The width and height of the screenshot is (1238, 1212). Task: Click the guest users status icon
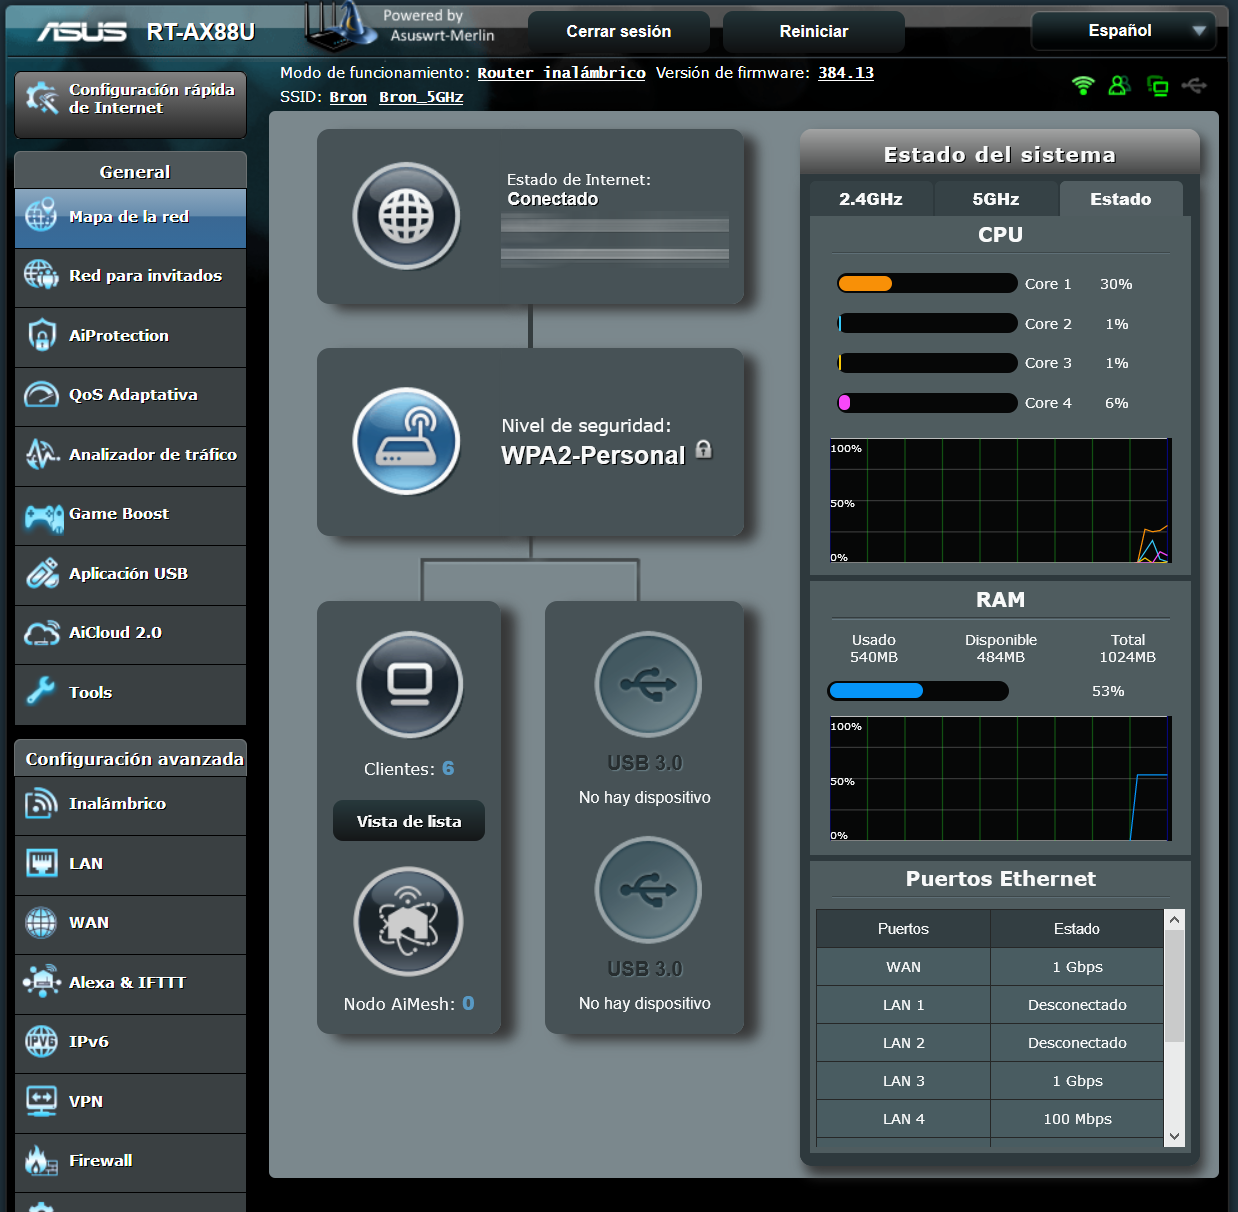pos(1119,86)
